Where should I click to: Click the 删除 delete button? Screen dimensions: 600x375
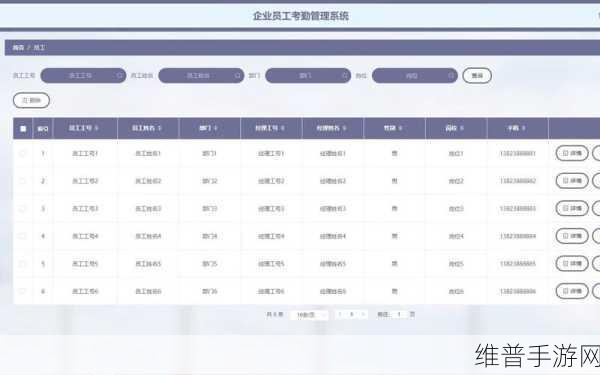pyautogui.click(x=31, y=100)
